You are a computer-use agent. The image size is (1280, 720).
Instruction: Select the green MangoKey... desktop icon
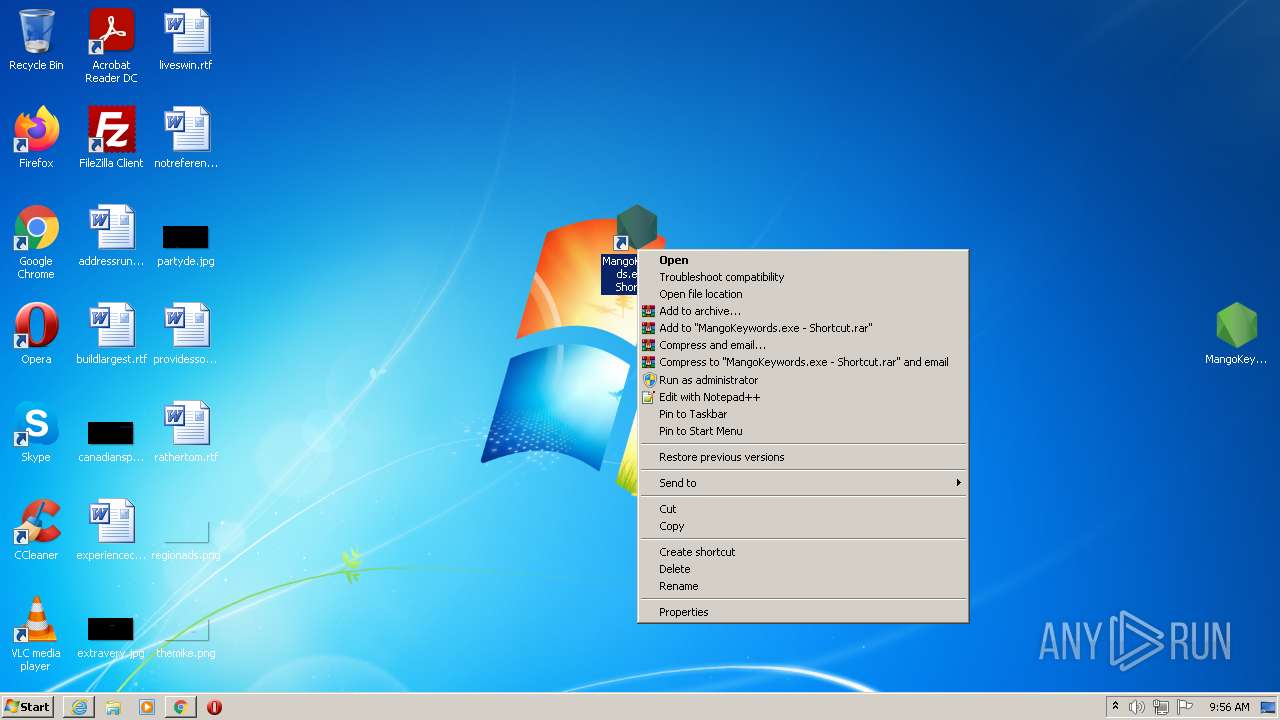[1236, 334]
